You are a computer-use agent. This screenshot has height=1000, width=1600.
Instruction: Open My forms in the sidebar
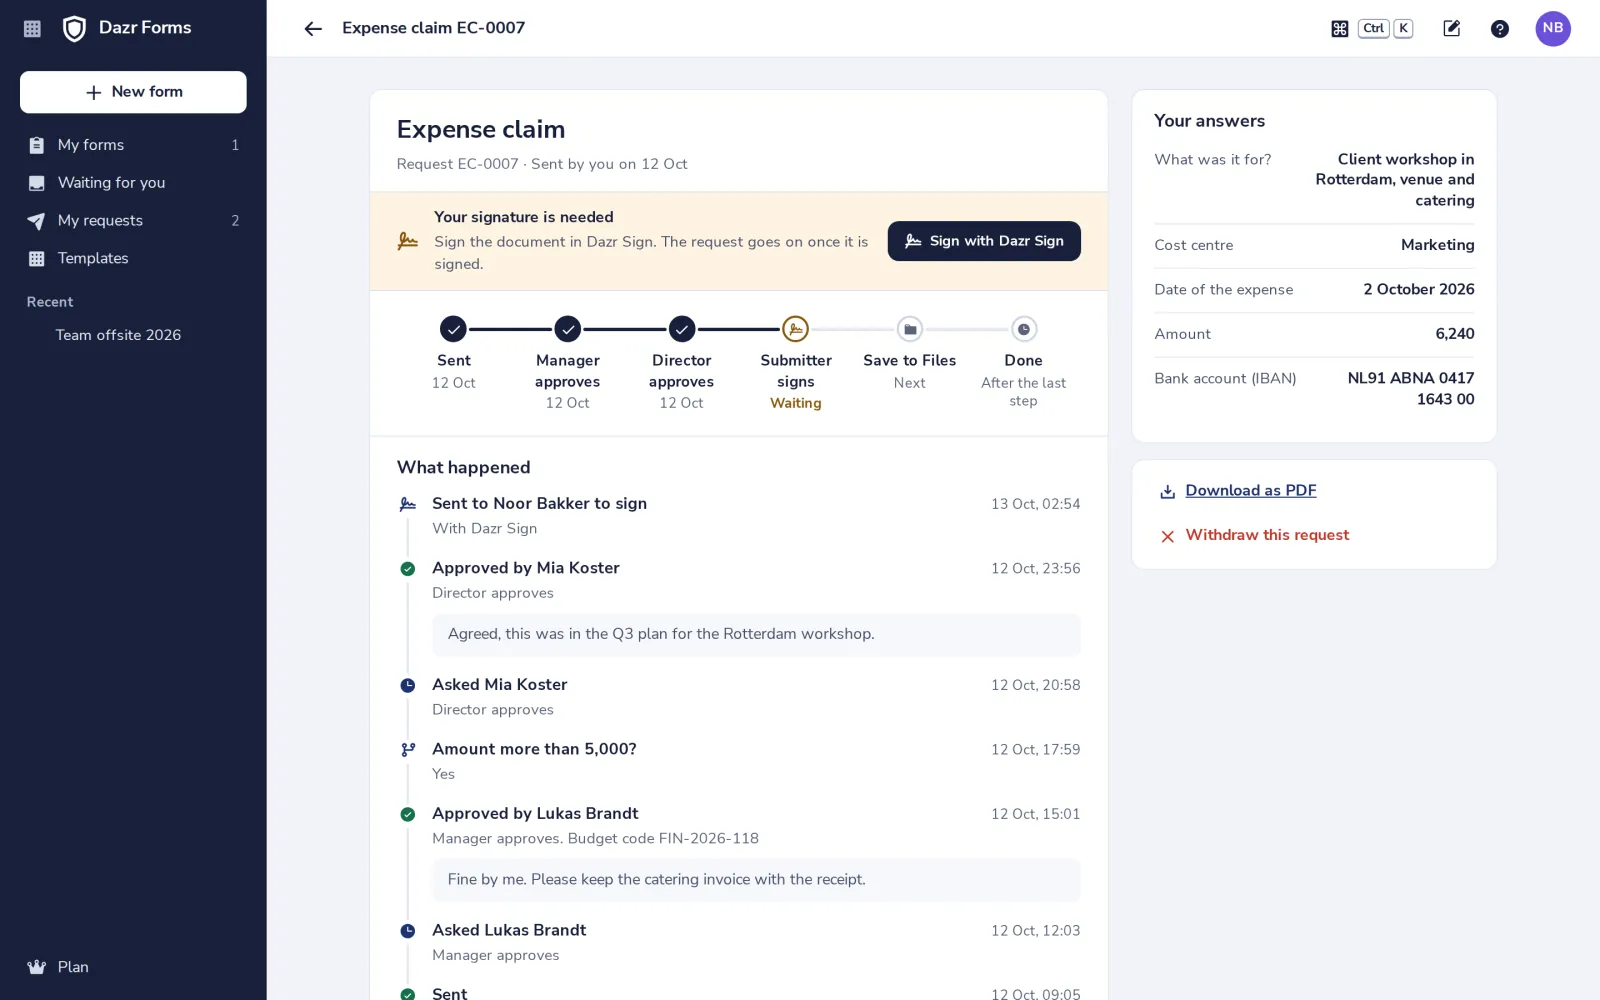[133, 145]
